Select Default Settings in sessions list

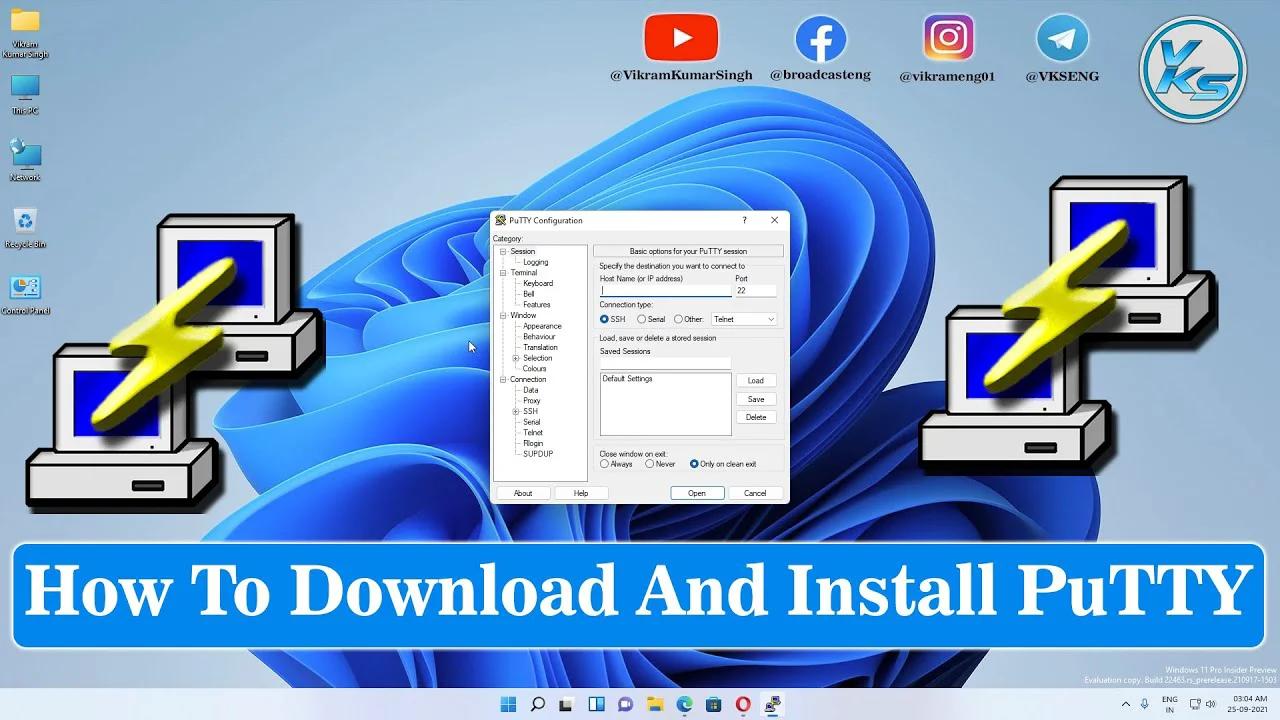click(628, 379)
